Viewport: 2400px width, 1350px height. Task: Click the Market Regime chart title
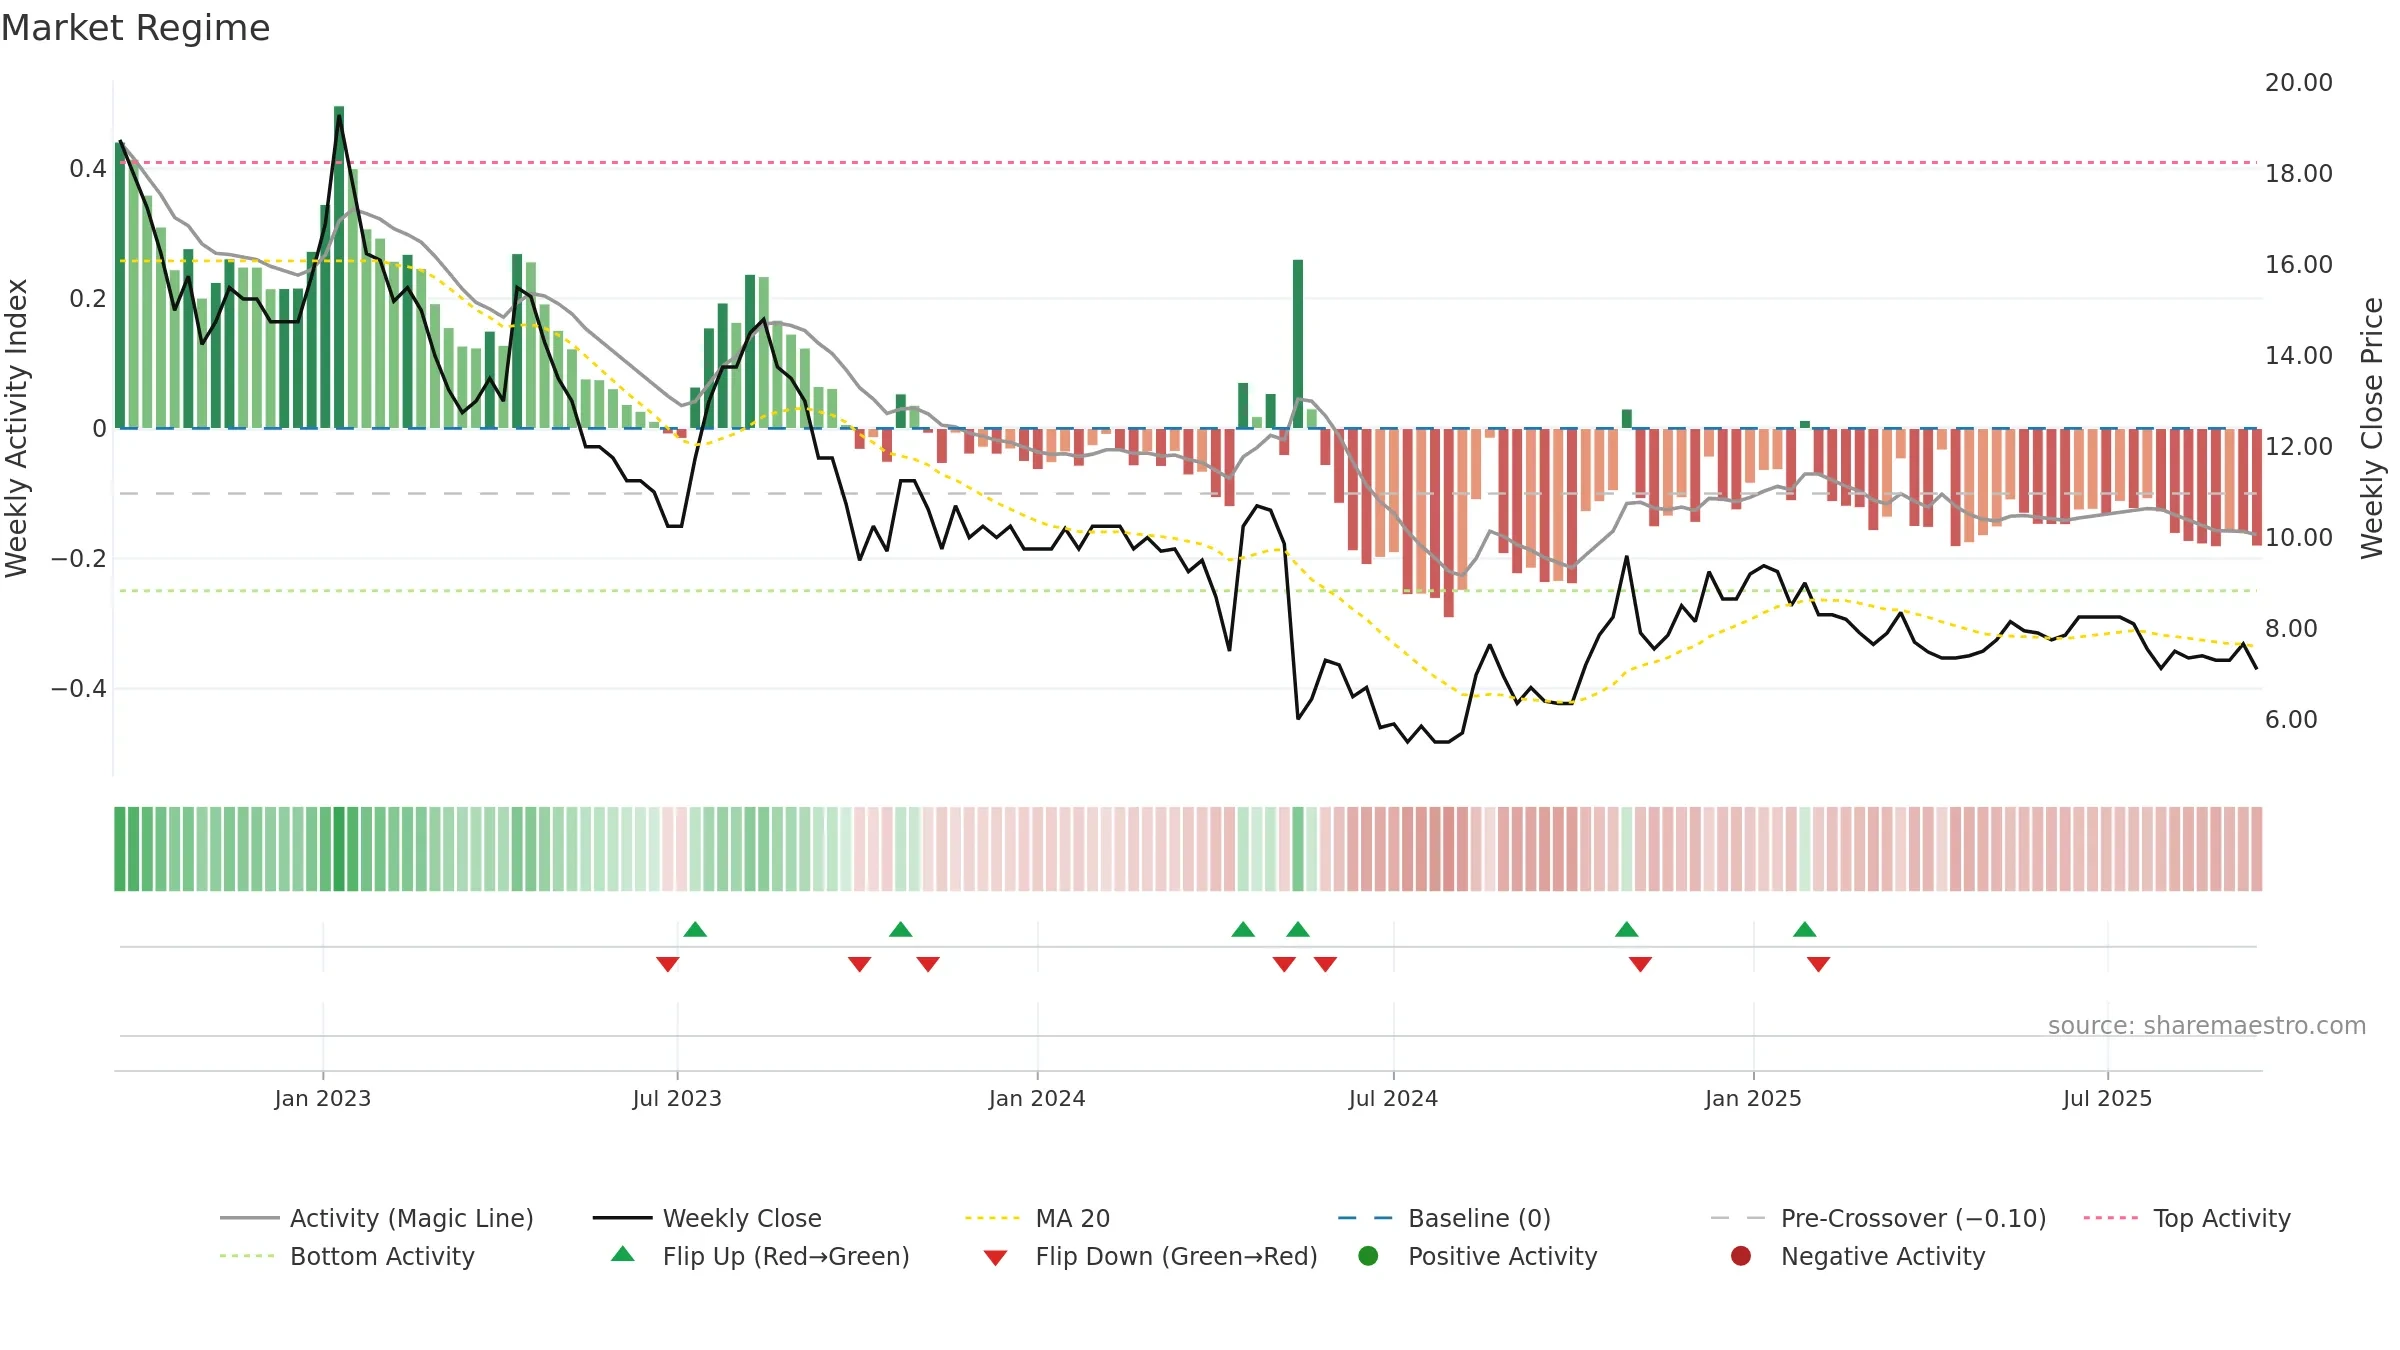[x=135, y=28]
